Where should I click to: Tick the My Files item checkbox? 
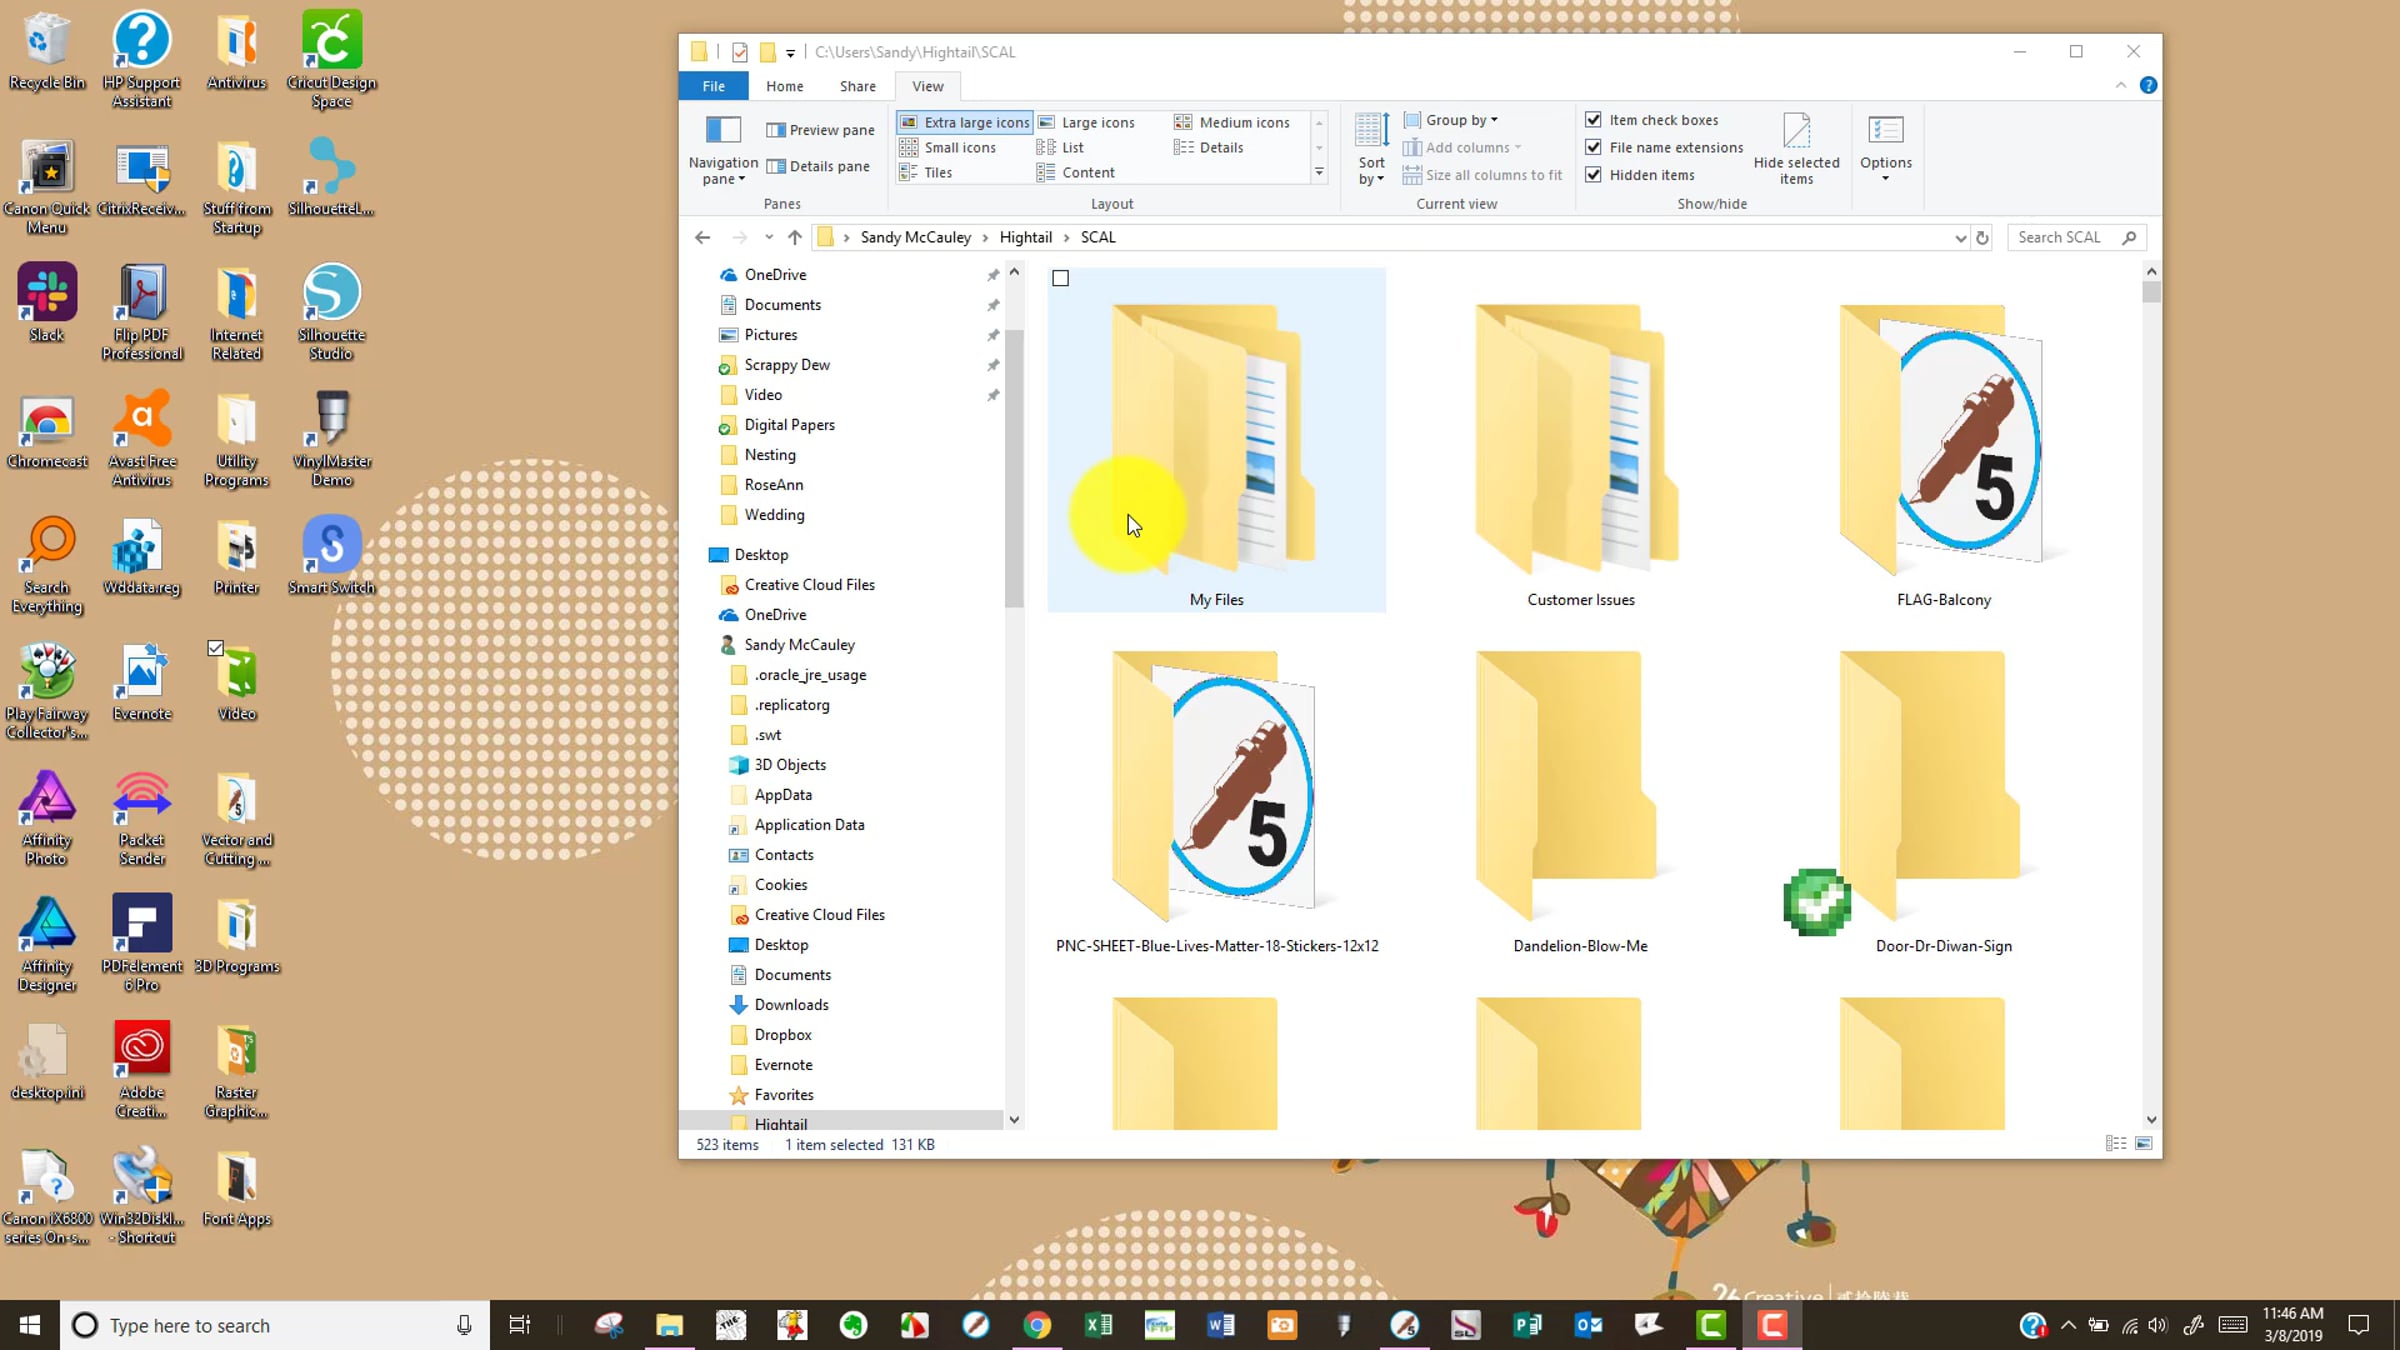point(1061,279)
